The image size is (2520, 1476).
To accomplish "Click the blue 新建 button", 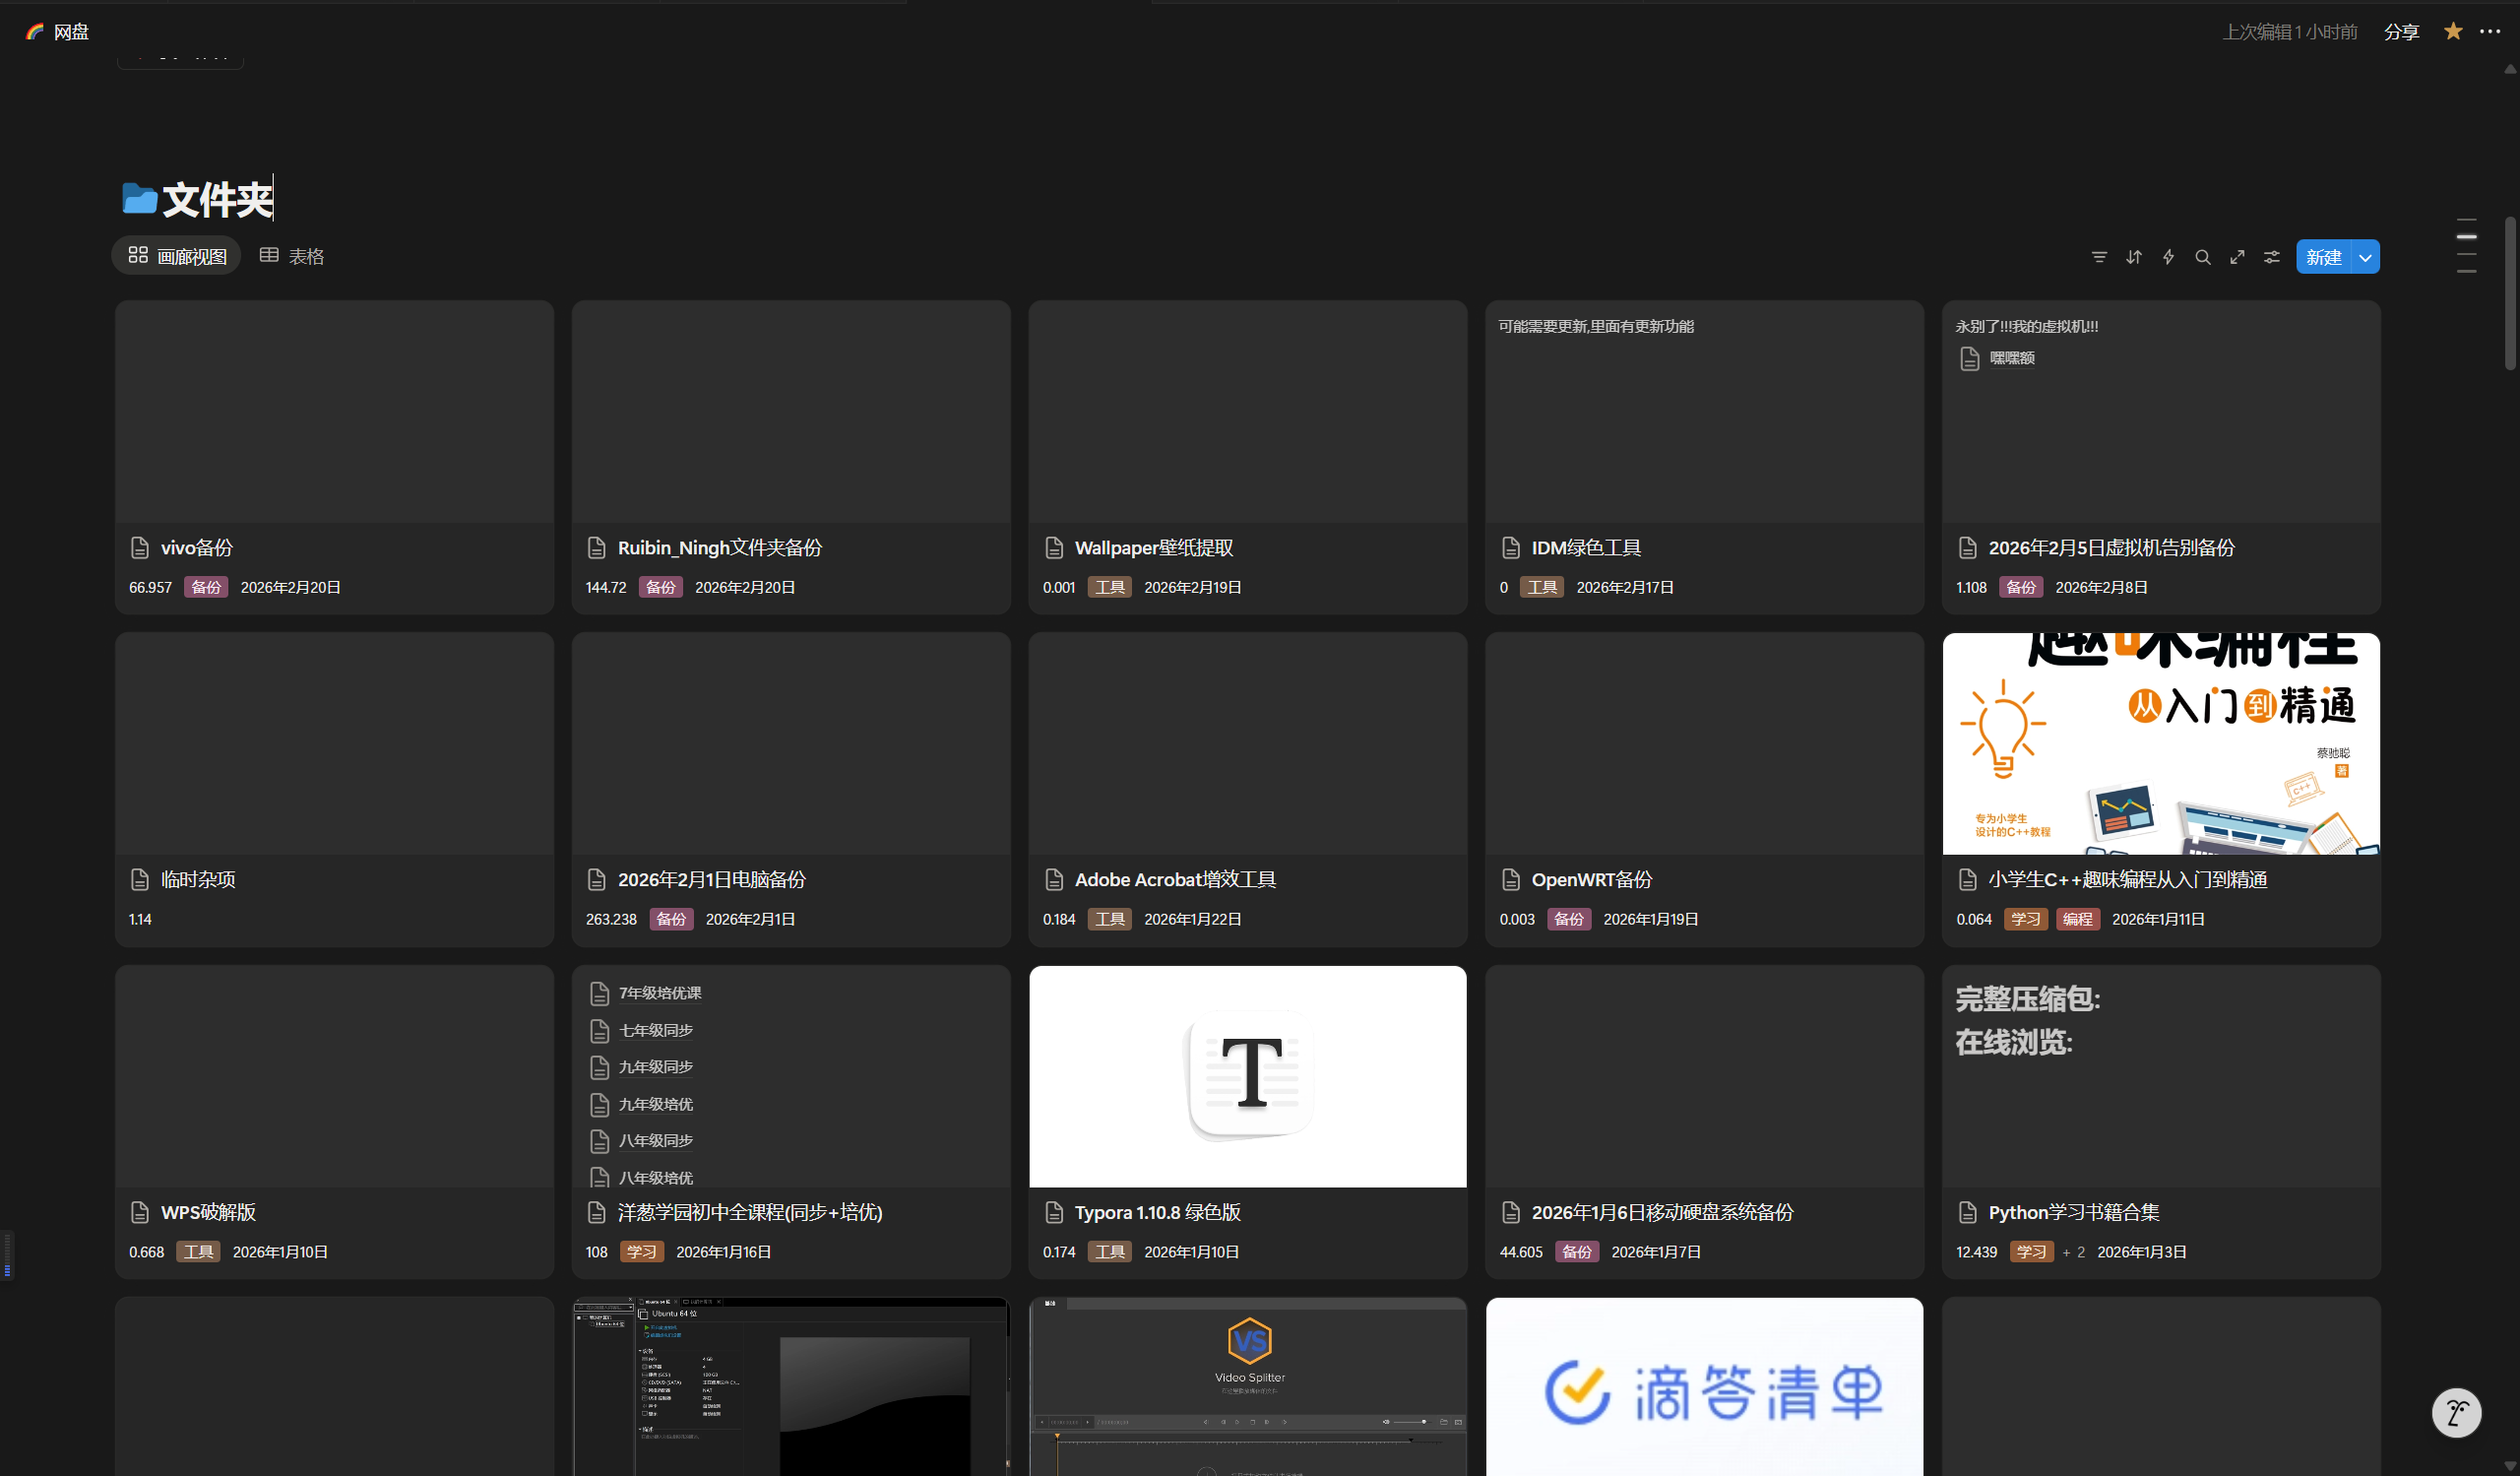I will pyautogui.click(x=2323, y=257).
